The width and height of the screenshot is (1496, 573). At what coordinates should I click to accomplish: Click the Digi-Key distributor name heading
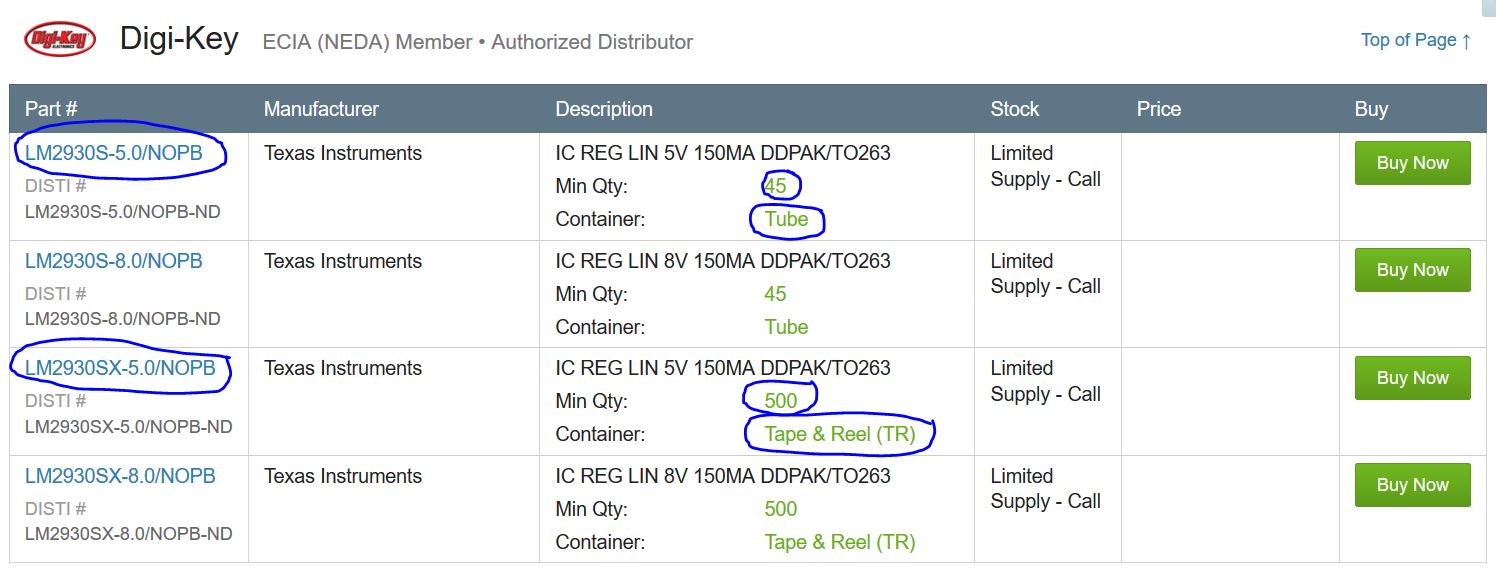click(179, 39)
